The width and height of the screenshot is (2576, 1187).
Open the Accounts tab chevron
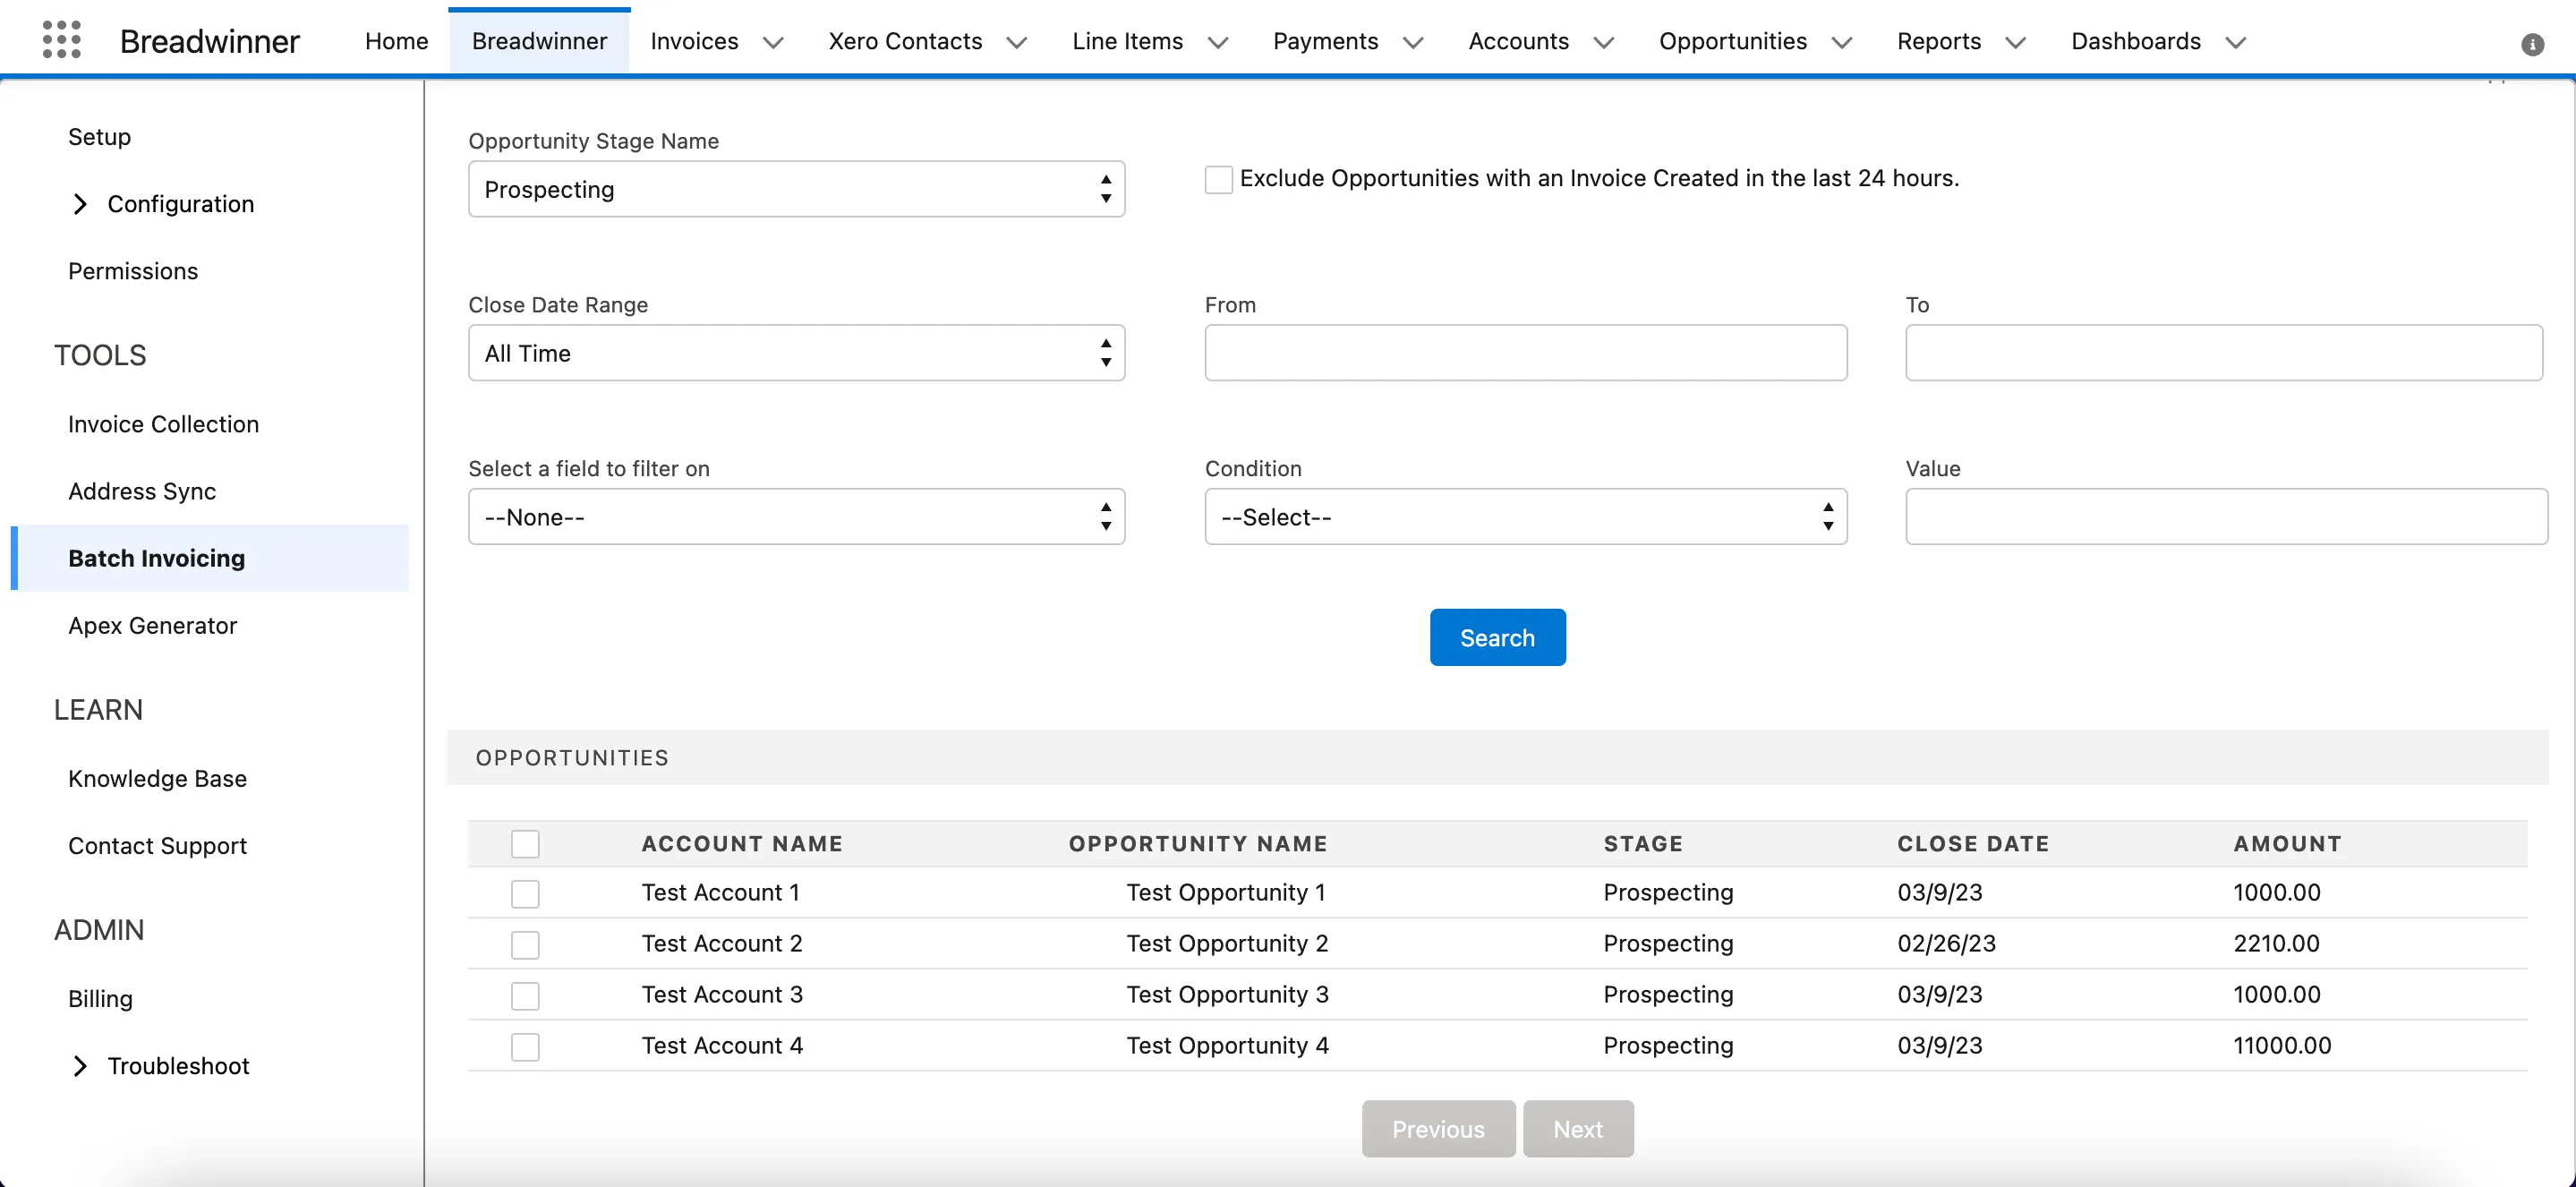click(x=1604, y=42)
